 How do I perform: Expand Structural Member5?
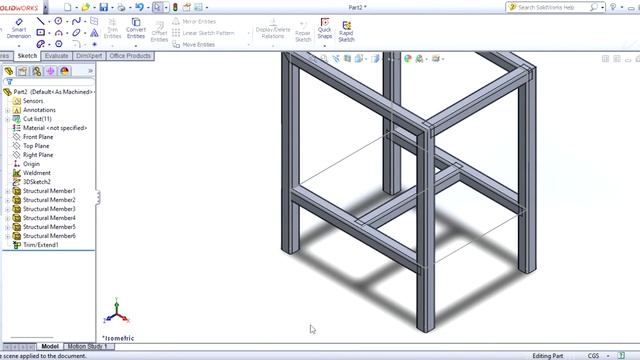(x=7, y=227)
